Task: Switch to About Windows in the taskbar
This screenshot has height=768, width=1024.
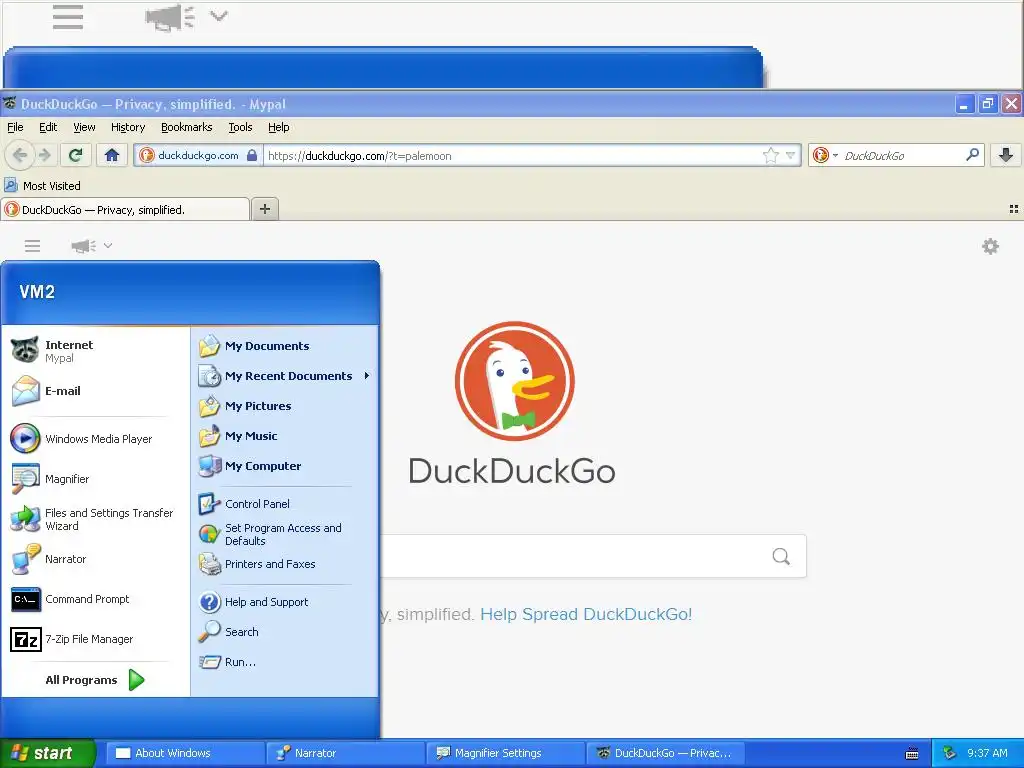Action: [185, 753]
